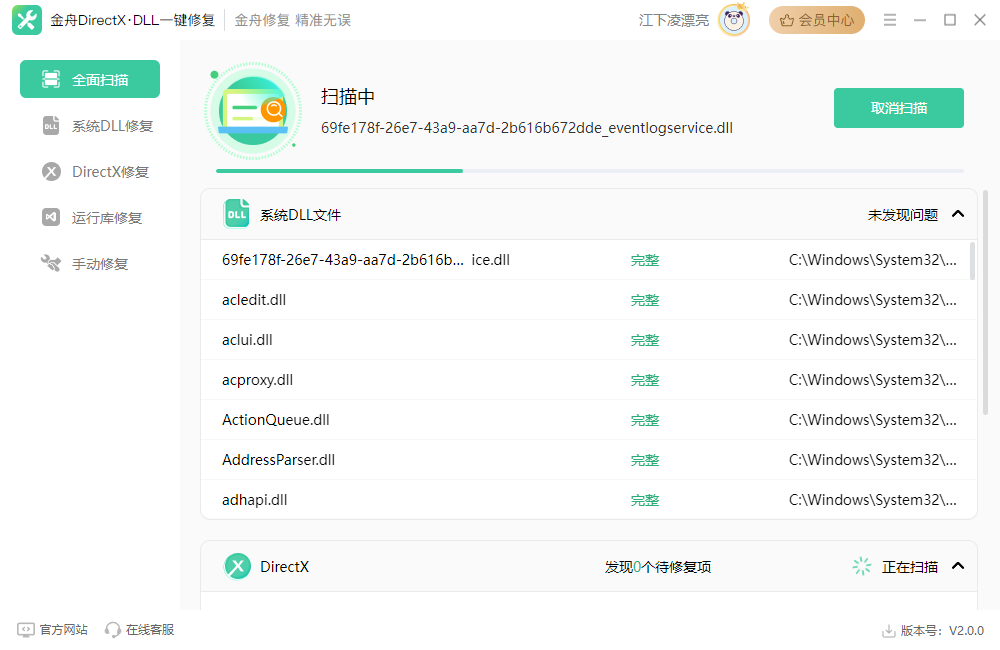Click the spinning 正在扫描 scan indicator
This screenshot has height=650, width=1000.
point(861,566)
